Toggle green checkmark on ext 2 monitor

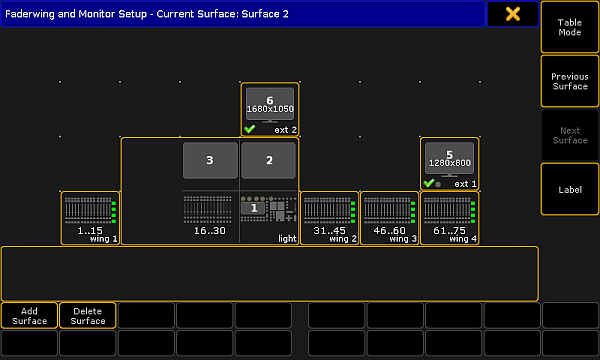coord(249,129)
